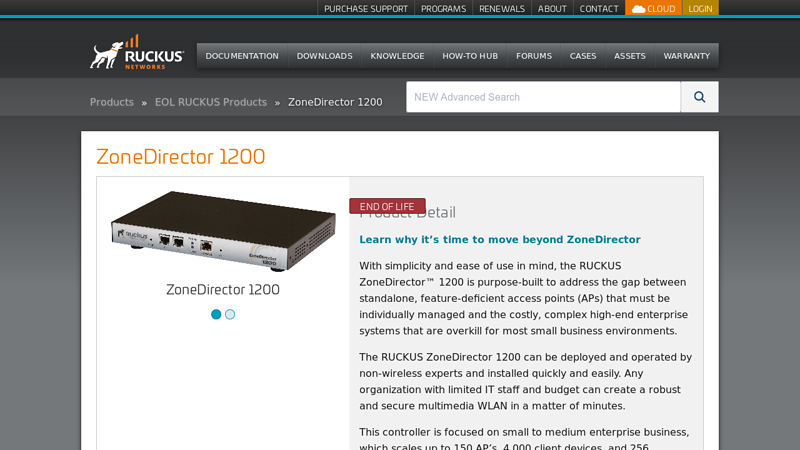800x450 pixels.
Task: Open Purchase Support menu item
Action: pyautogui.click(x=366, y=9)
